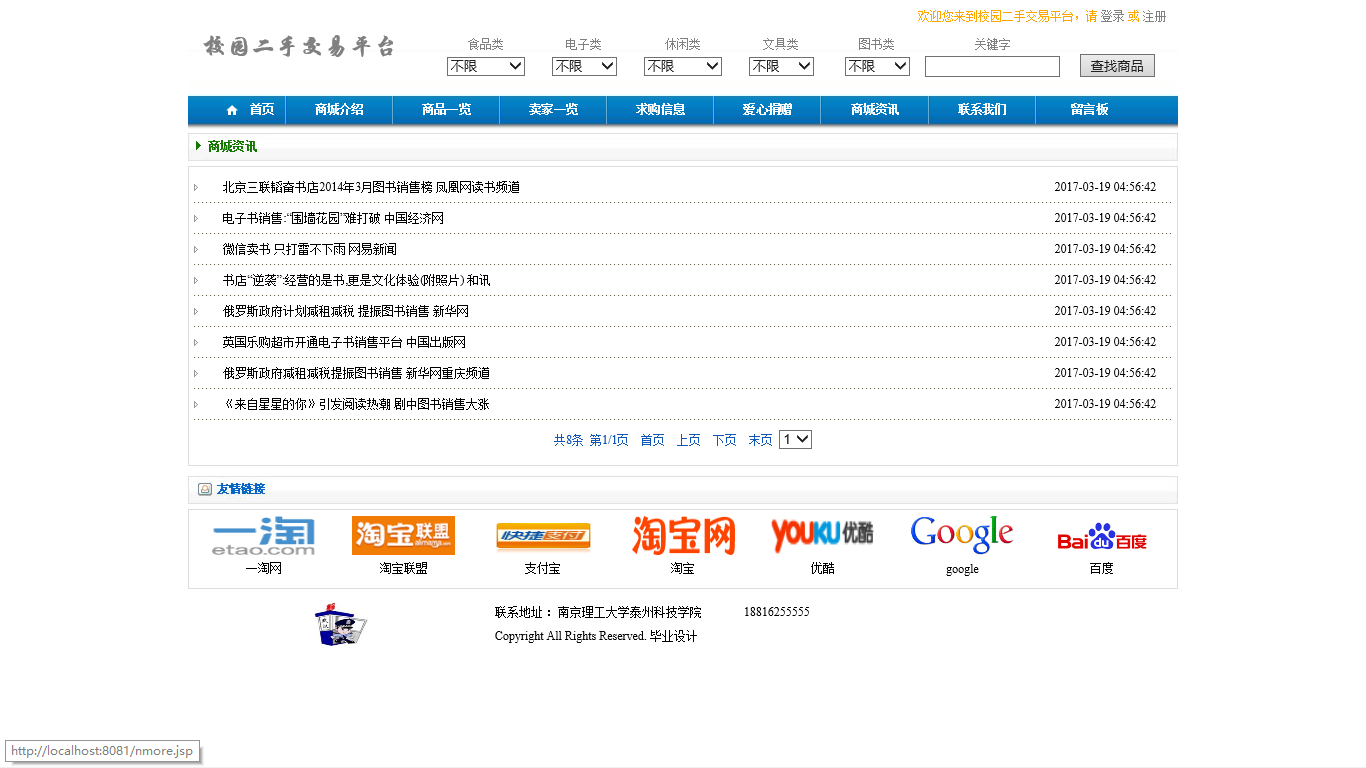Open the 求购信息 navigation tab
The width and height of the screenshot is (1366, 768).
click(x=660, y=110)
